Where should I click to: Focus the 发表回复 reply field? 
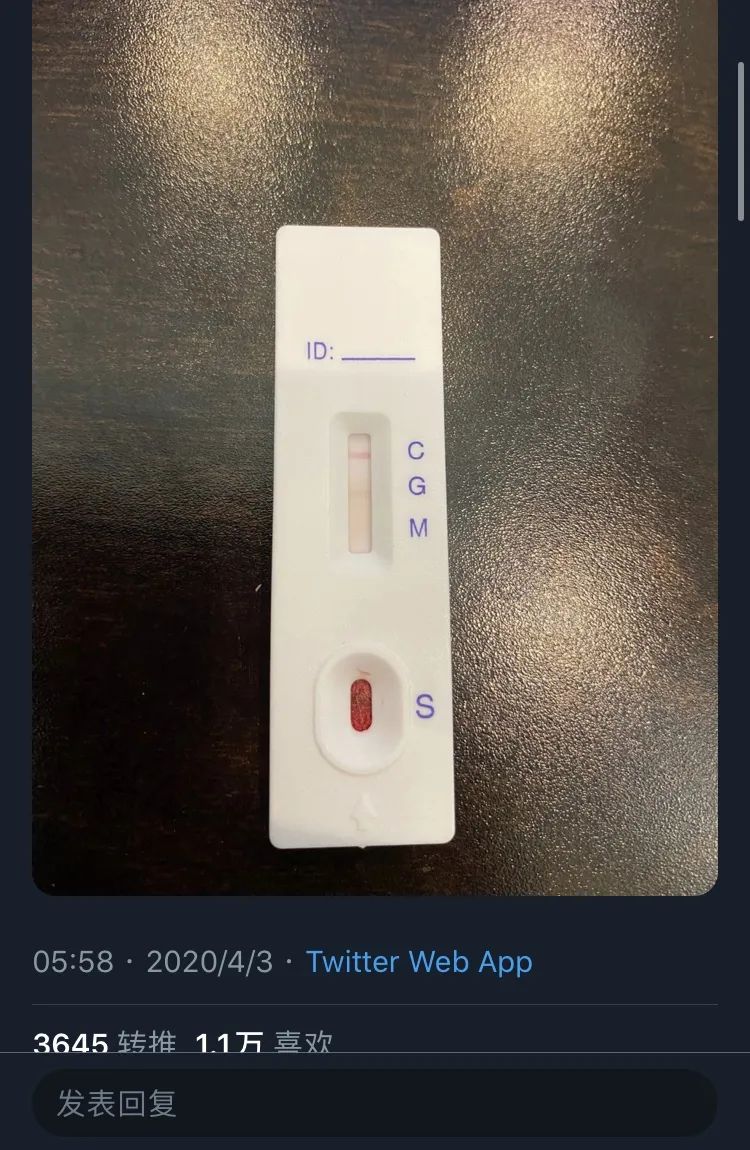coord(374,1103)
